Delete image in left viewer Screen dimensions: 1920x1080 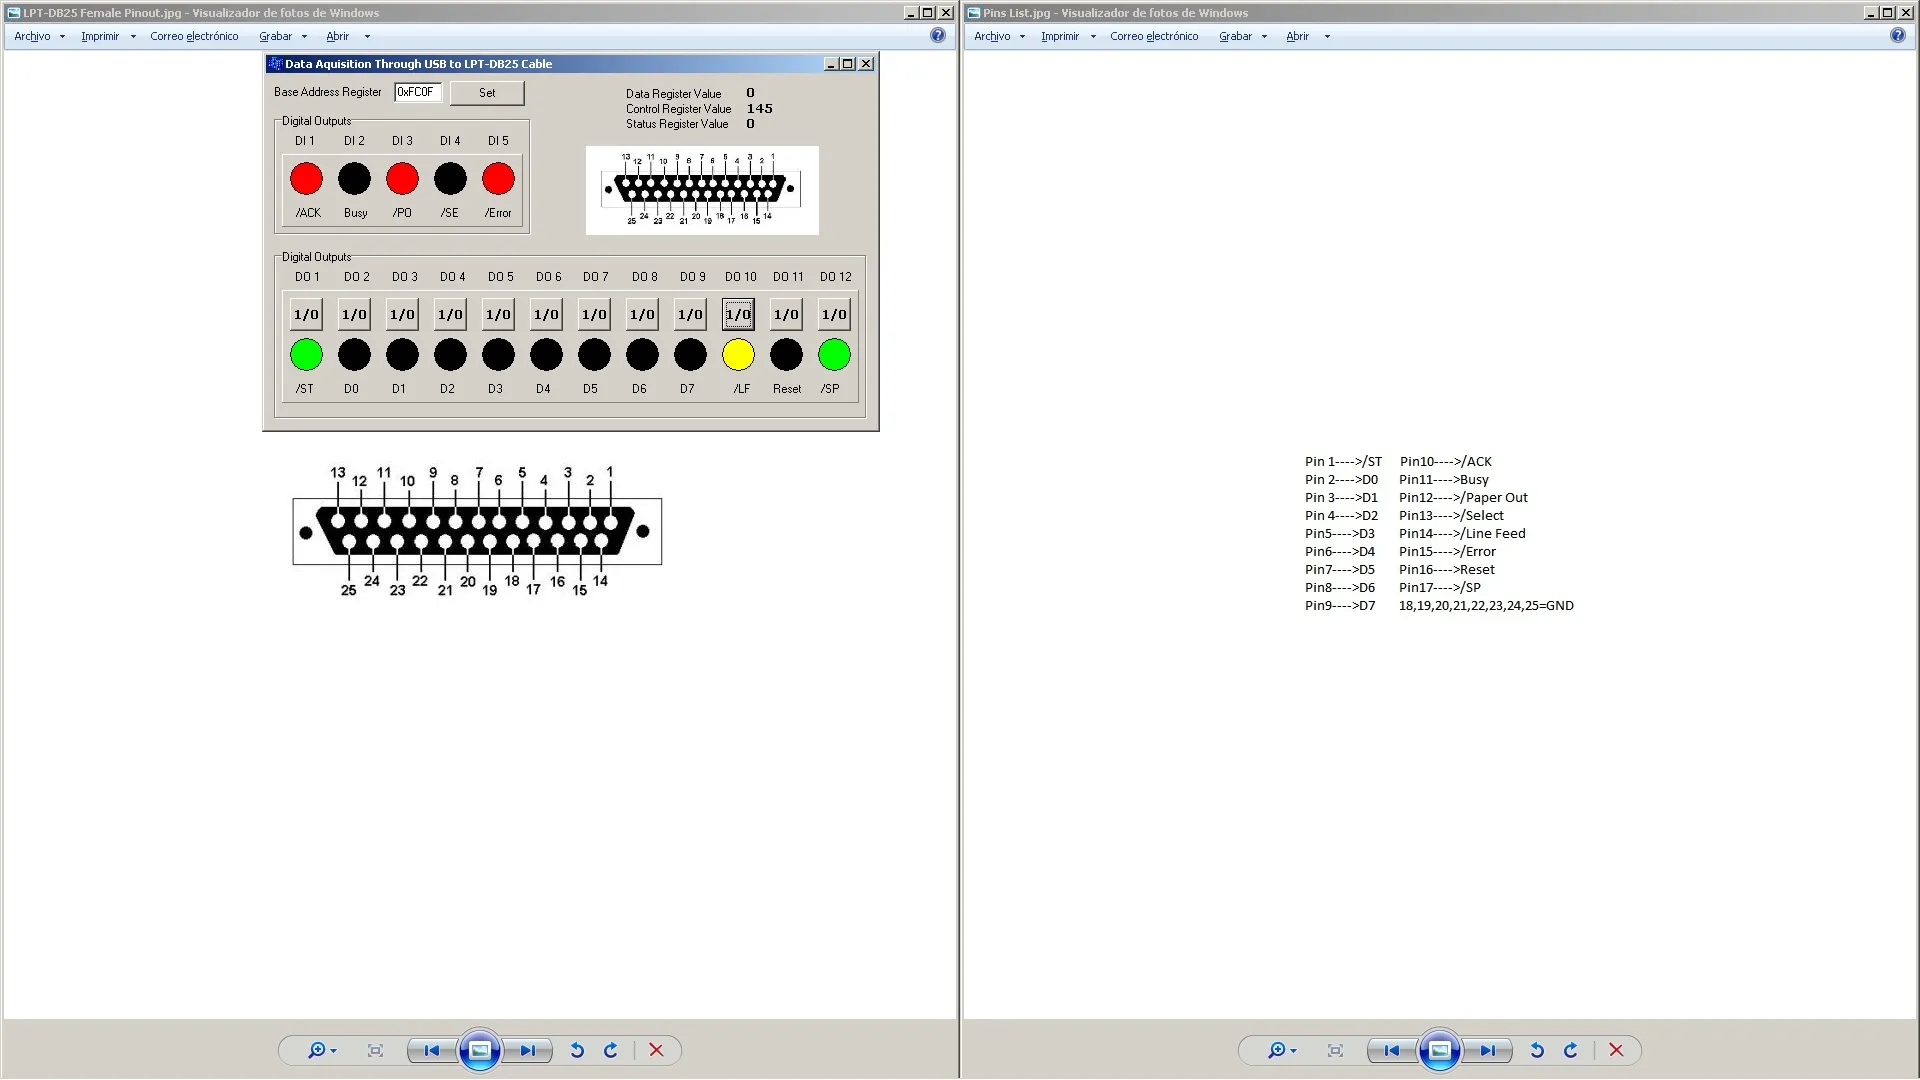[x=656, y=1050]
